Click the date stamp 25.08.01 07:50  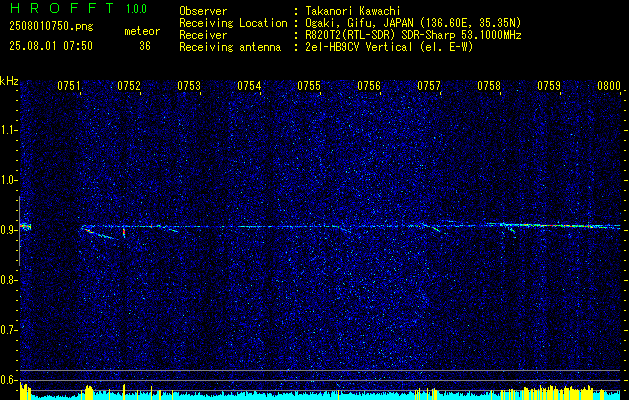(51, 46)
